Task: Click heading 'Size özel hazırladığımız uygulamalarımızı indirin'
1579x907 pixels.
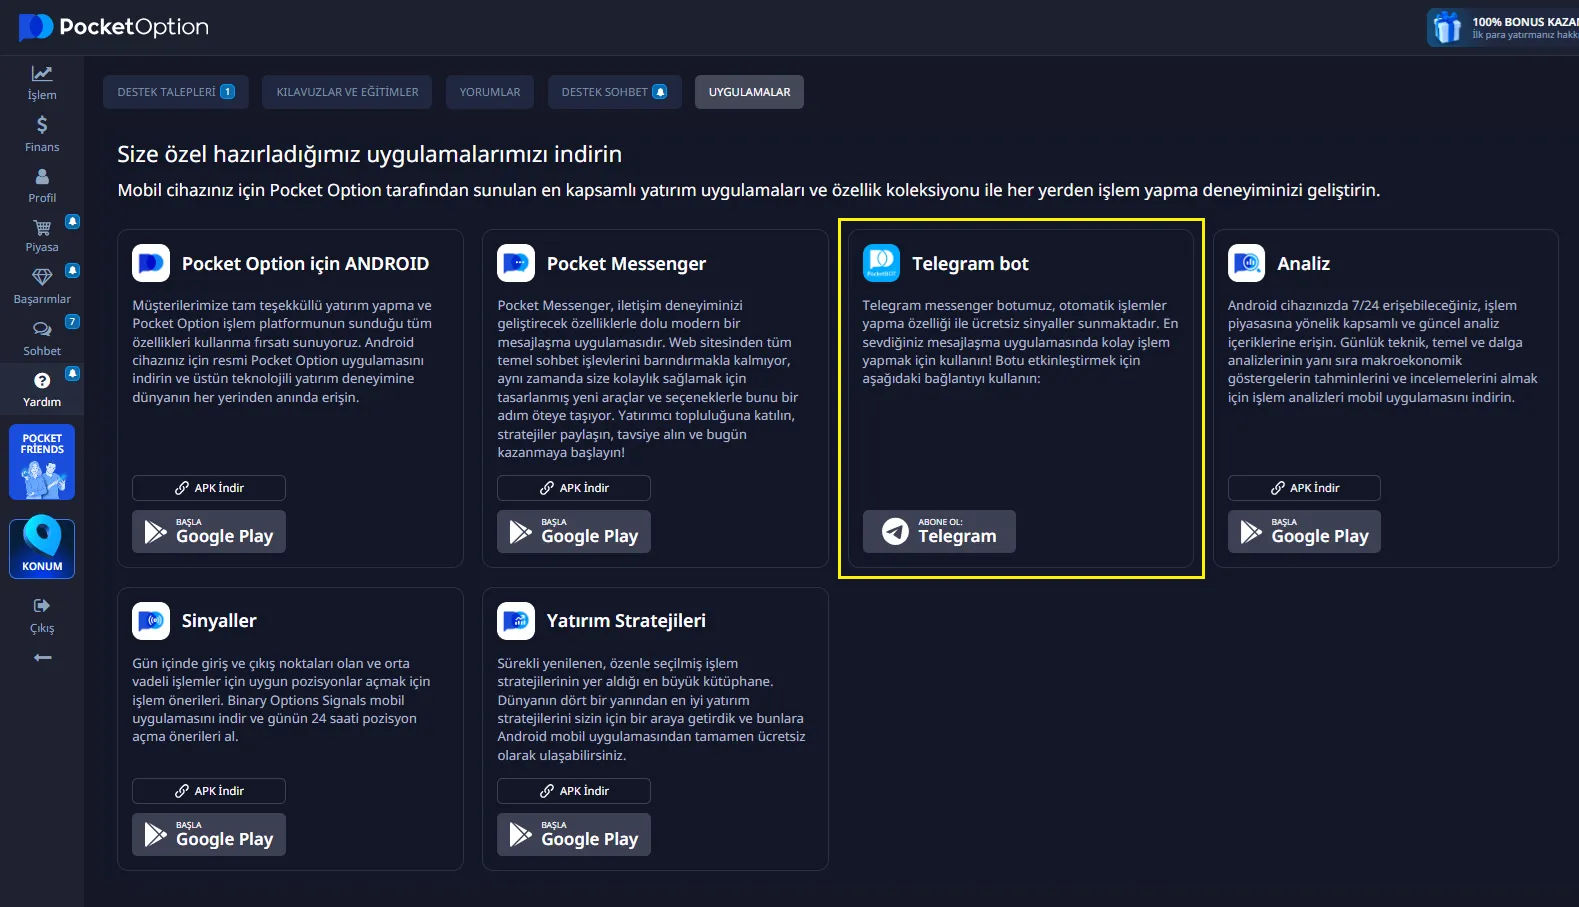Action: [369, 154]
